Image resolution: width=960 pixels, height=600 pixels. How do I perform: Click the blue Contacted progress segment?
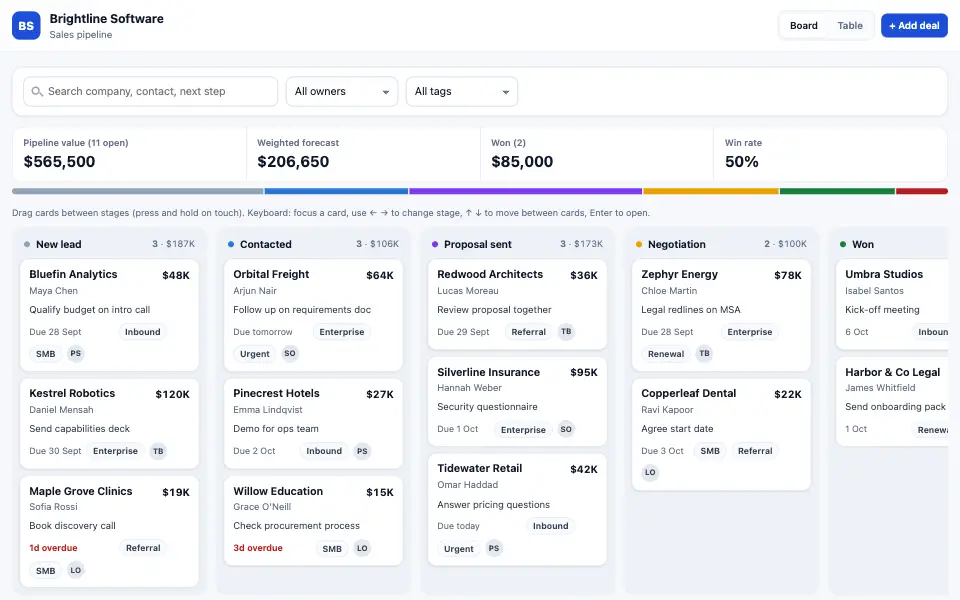point(336,192)
